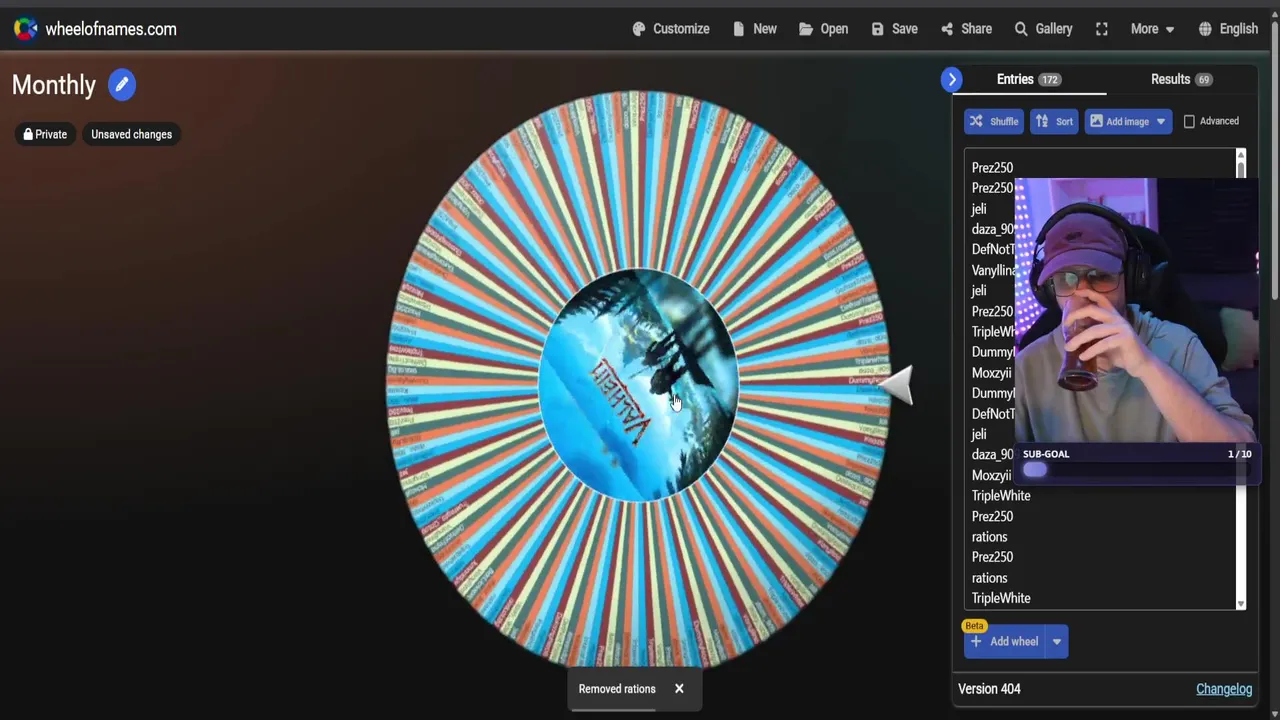Open the Gallery search
Screen dimensions: 1280x720
tap(1043, 29)
